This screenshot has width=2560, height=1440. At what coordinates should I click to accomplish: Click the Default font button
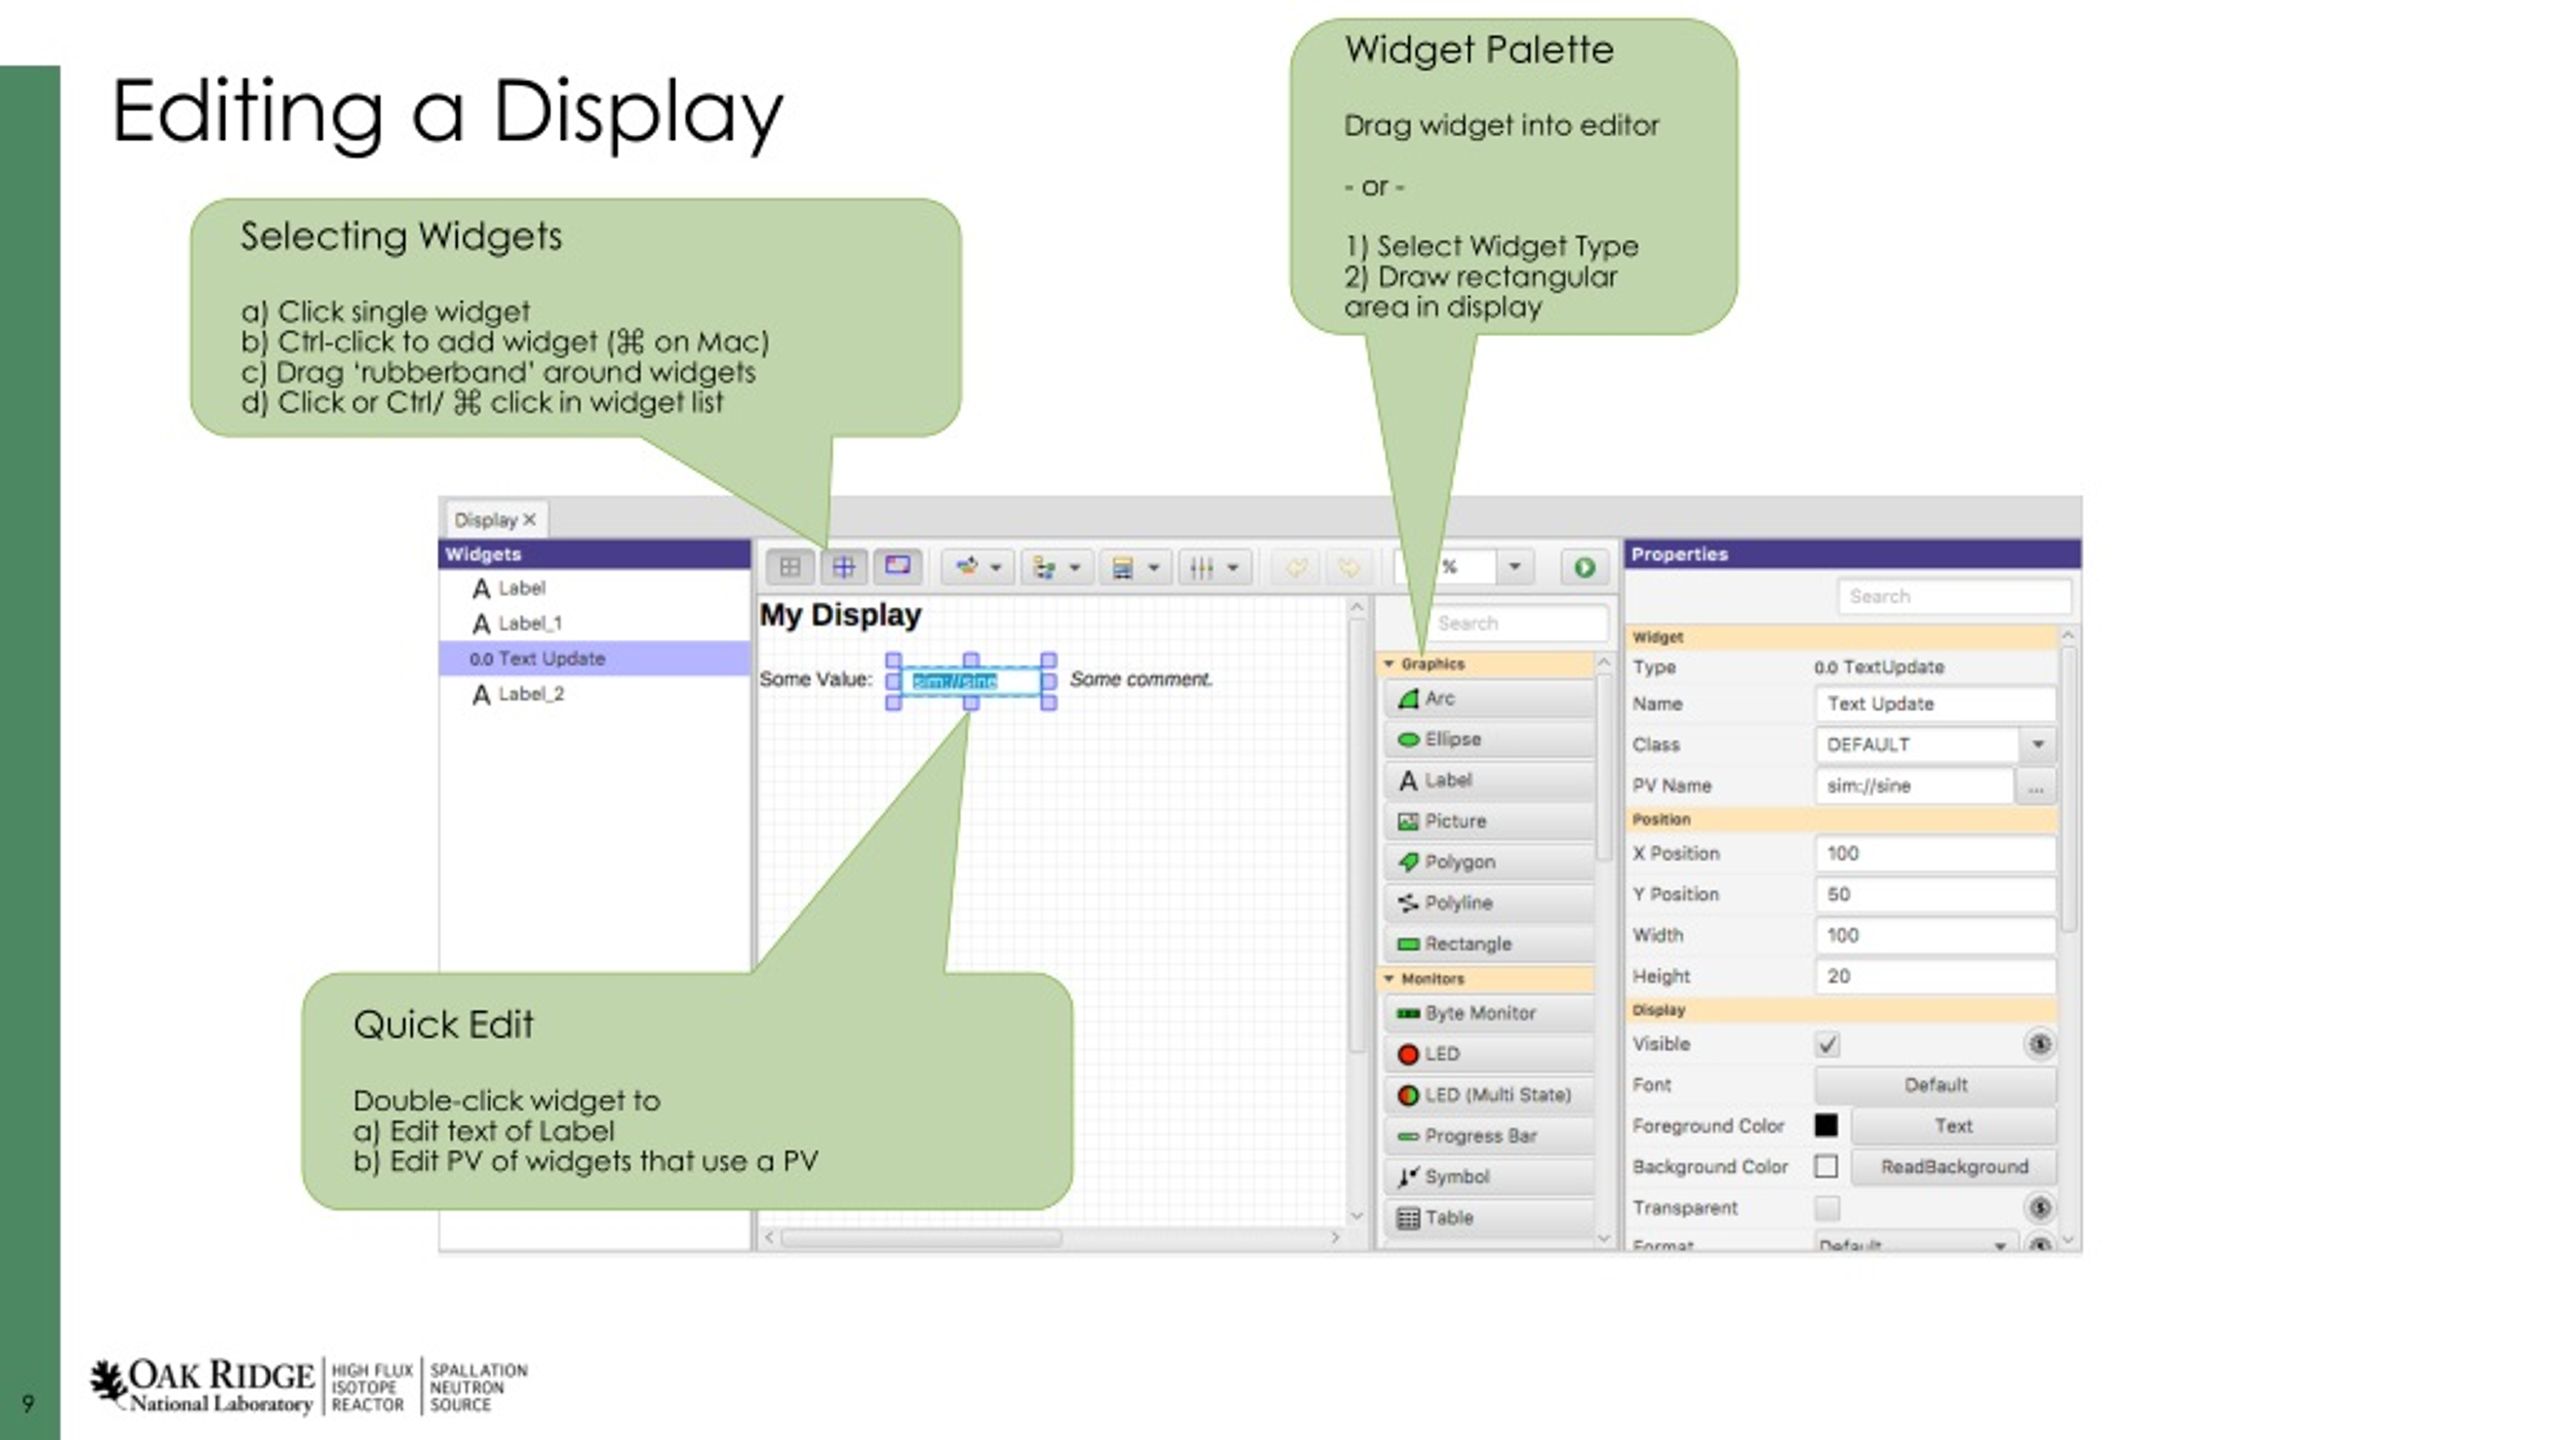[x=1935, y=1085]
